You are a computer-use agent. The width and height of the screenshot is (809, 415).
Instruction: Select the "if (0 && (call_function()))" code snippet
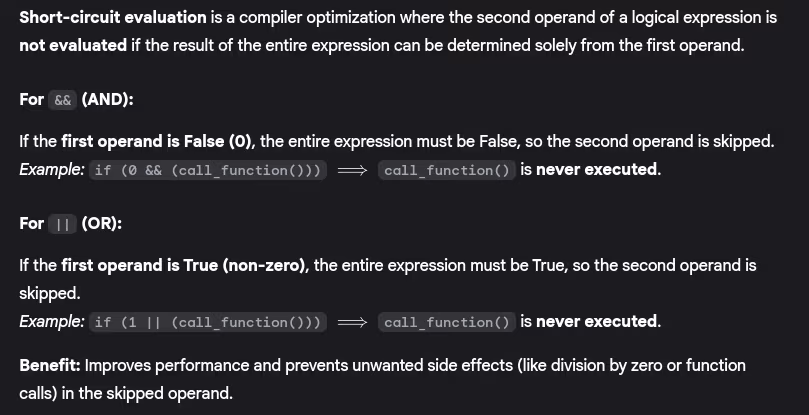(208, 170)
